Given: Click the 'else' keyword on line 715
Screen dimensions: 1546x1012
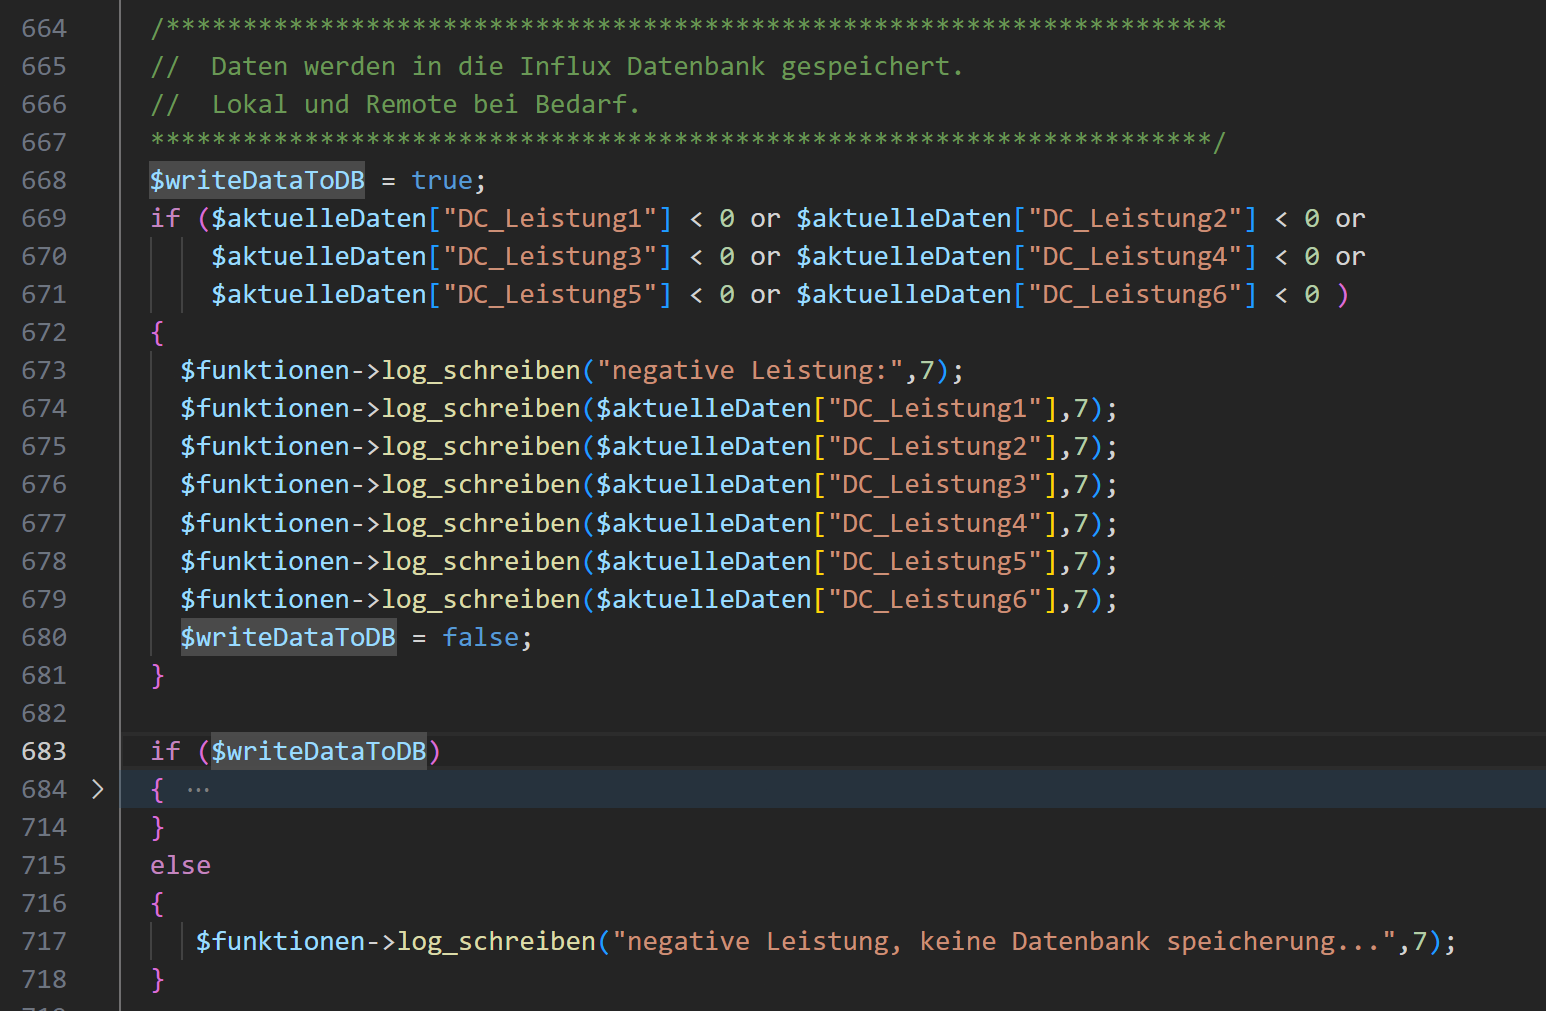Looking at the screenshot, I should (x=180, y=865).
